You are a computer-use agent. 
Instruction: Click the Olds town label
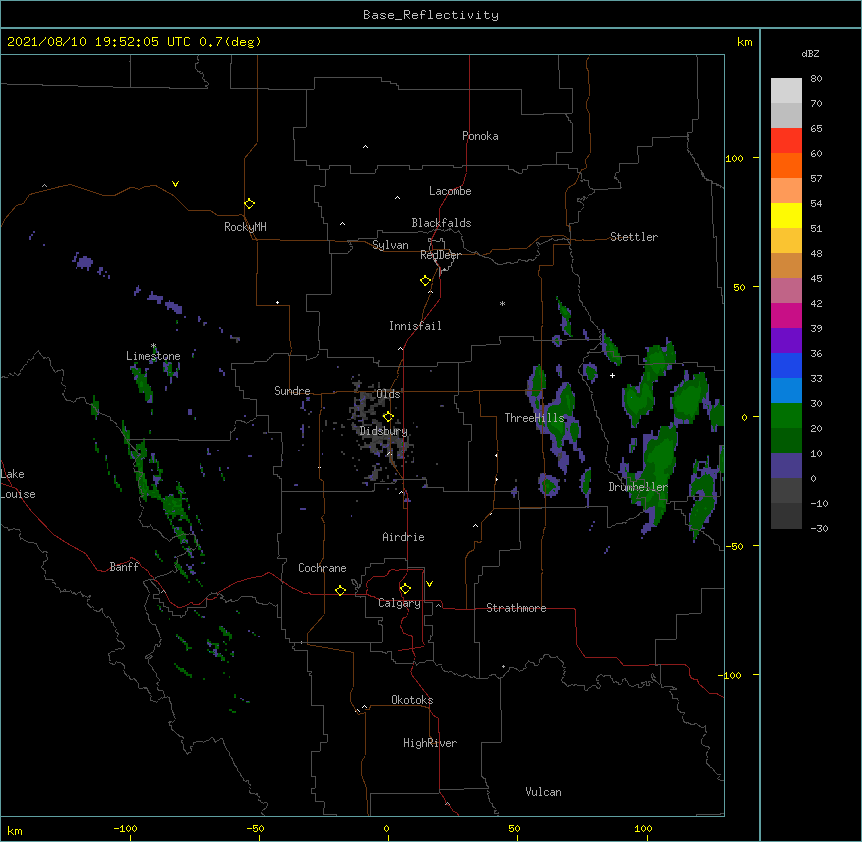[389, 394]
